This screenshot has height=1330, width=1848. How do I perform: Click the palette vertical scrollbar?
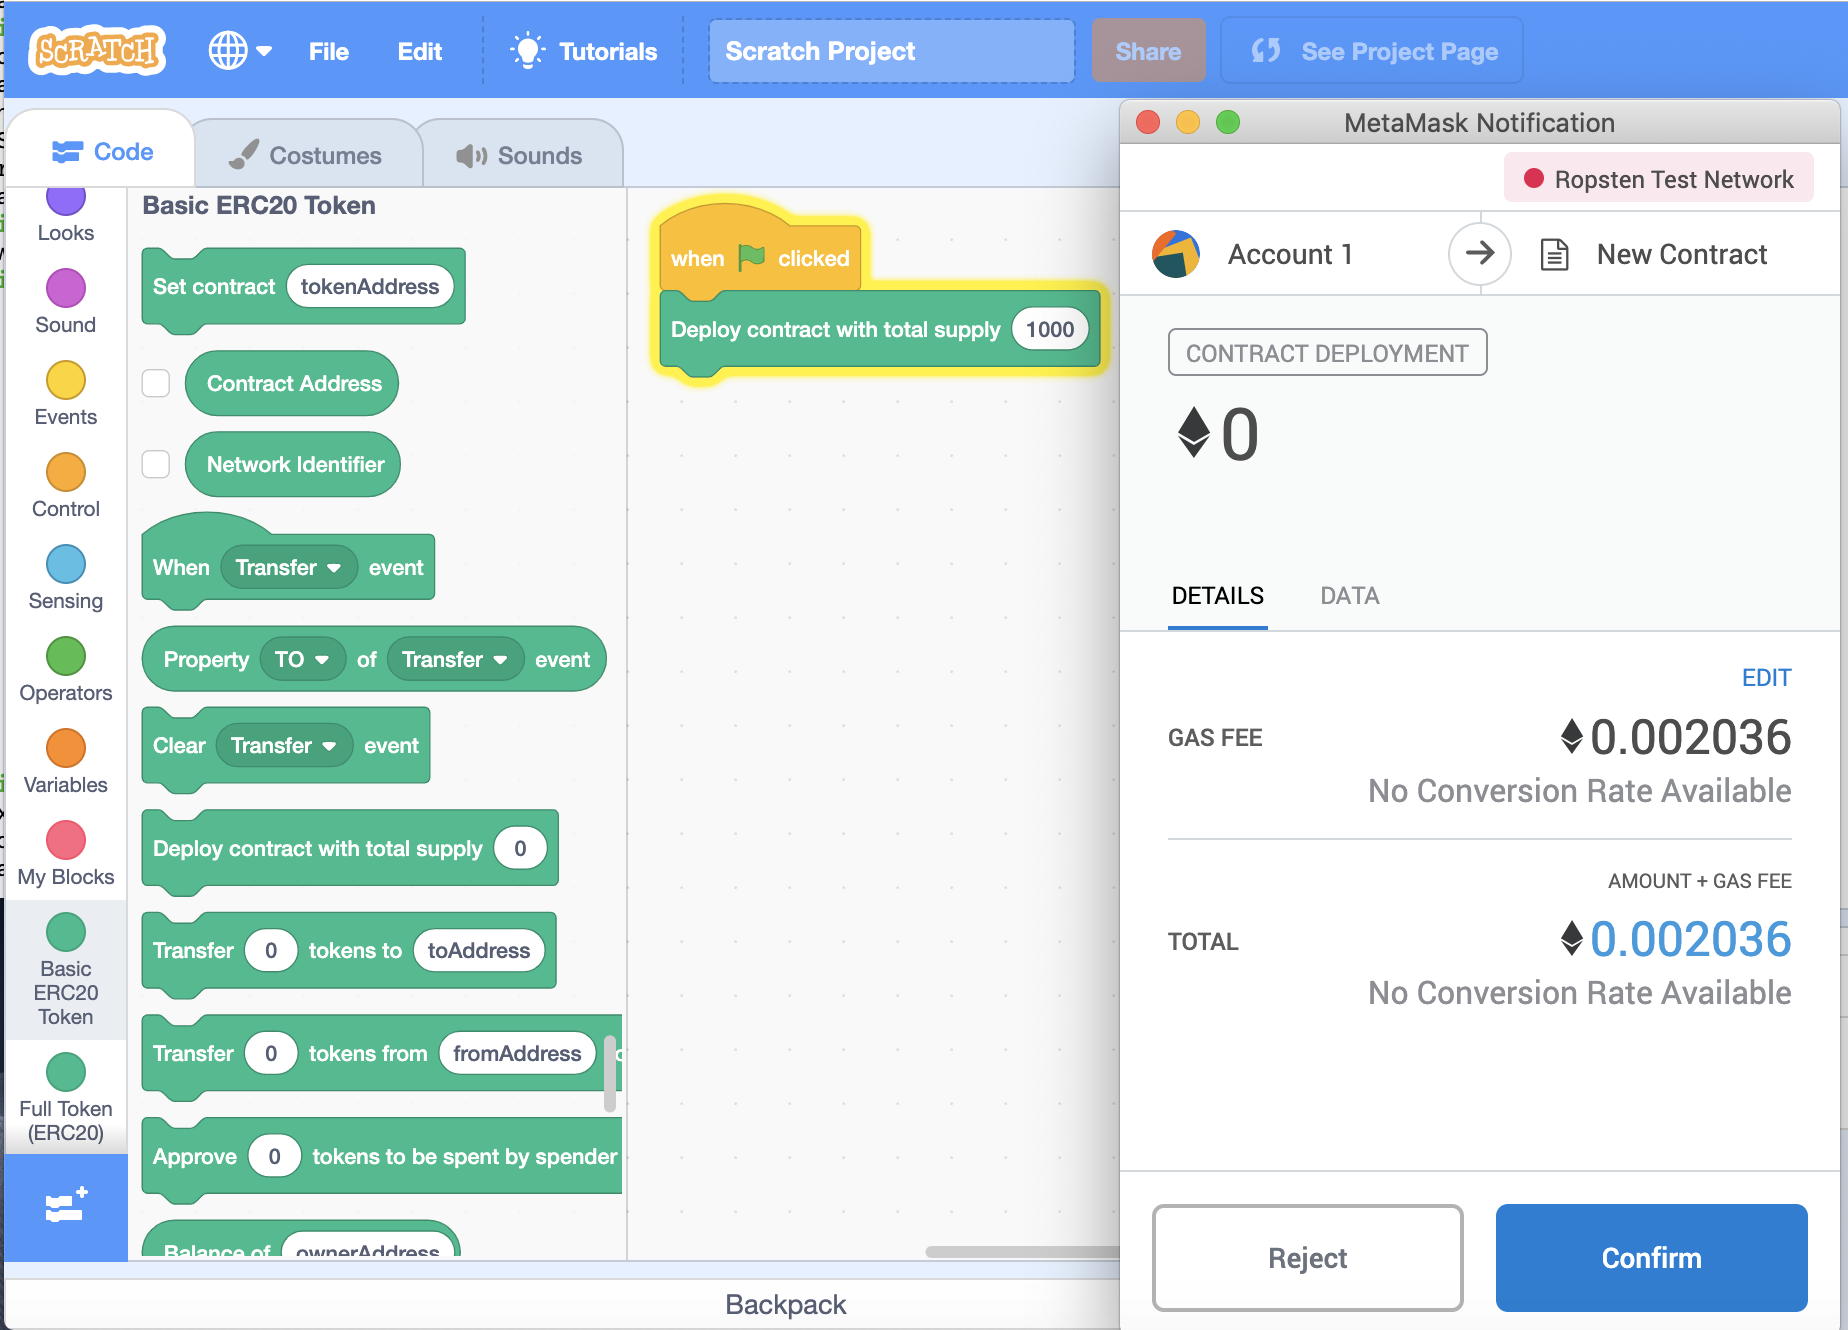click(x=610, y=1072)
